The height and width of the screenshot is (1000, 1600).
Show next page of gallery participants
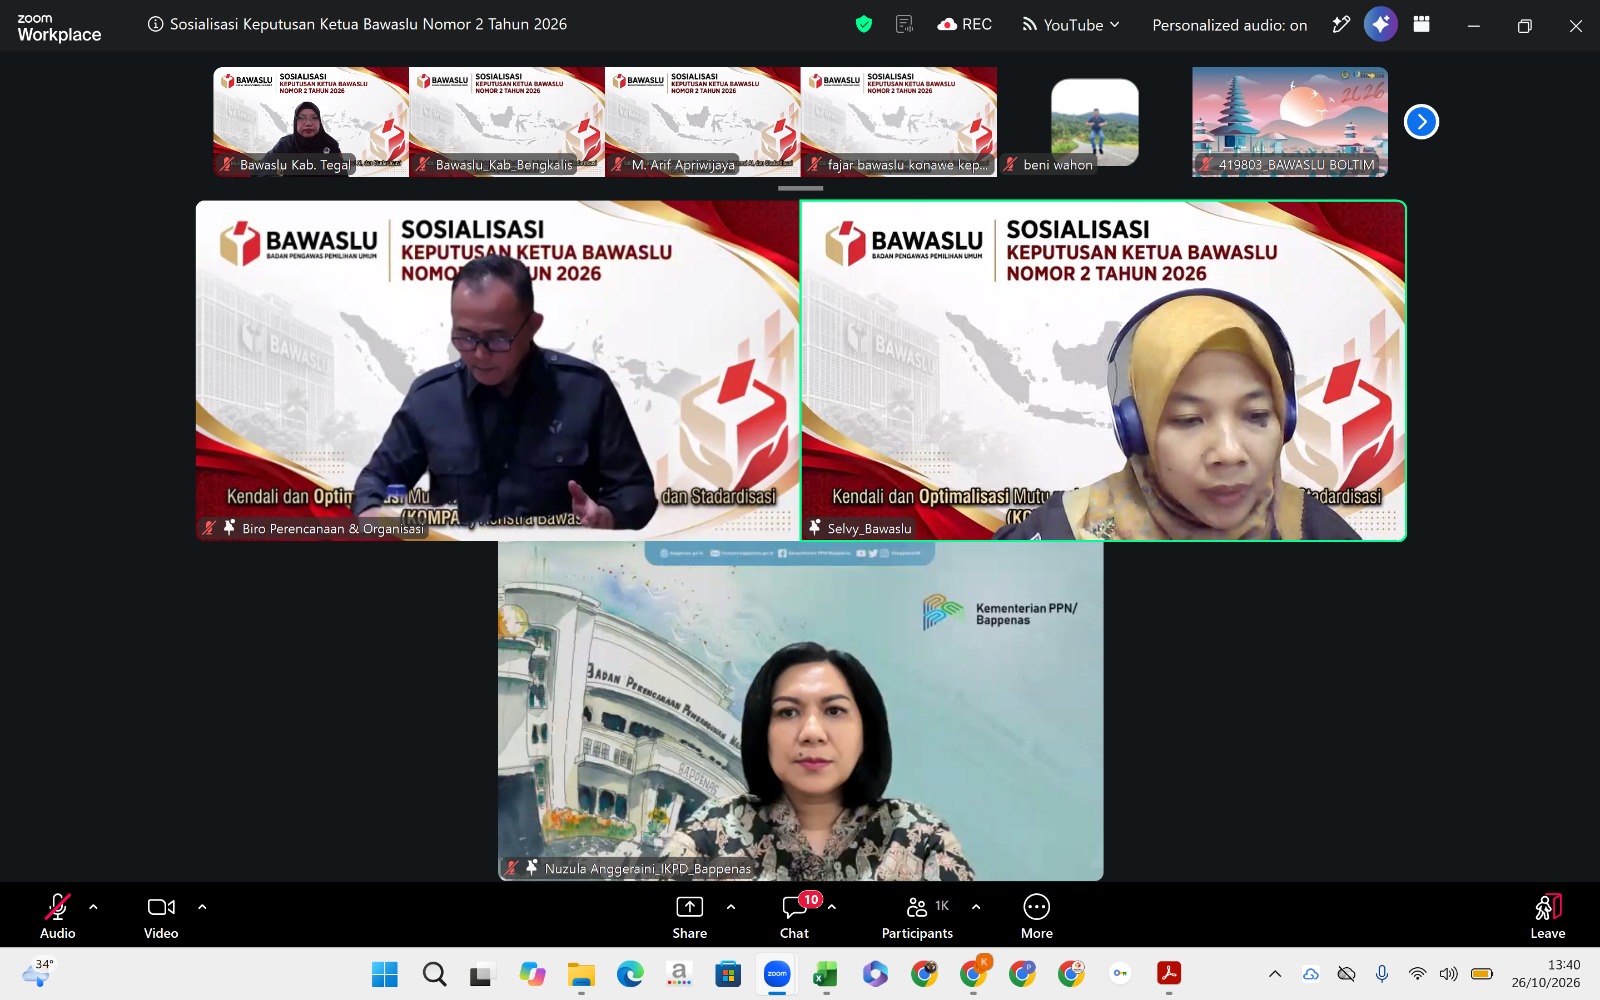pyautogui.click(x=1421, y=122)
